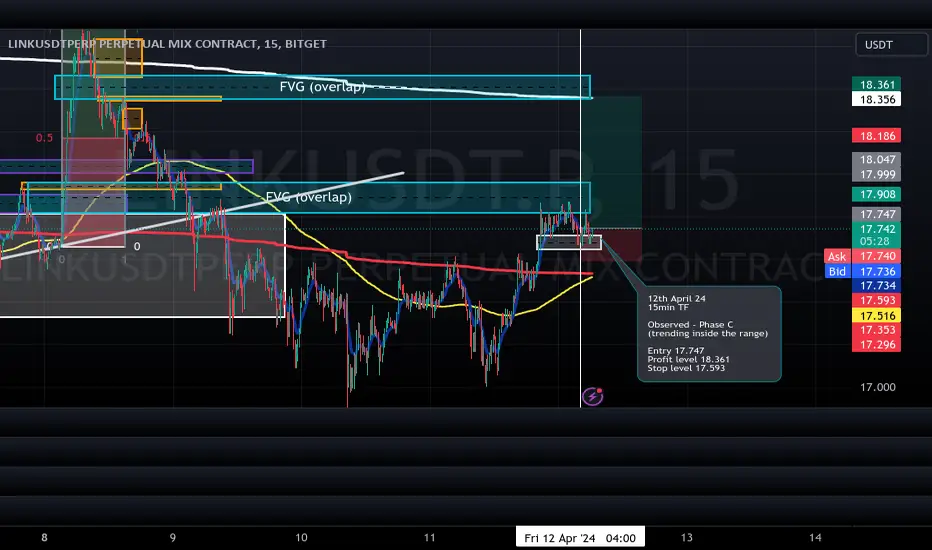Click the bid price value 17.736

(x=877, y=271)
